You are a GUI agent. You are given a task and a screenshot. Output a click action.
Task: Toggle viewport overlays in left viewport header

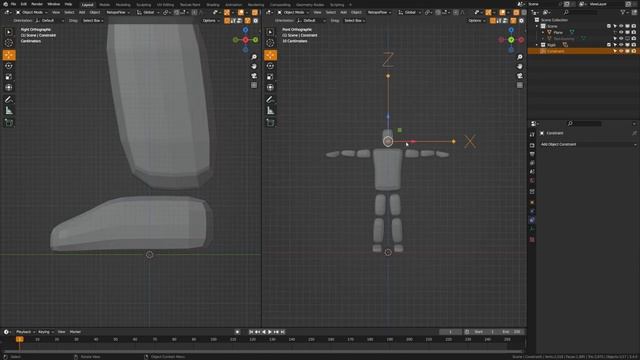point(241,13)
